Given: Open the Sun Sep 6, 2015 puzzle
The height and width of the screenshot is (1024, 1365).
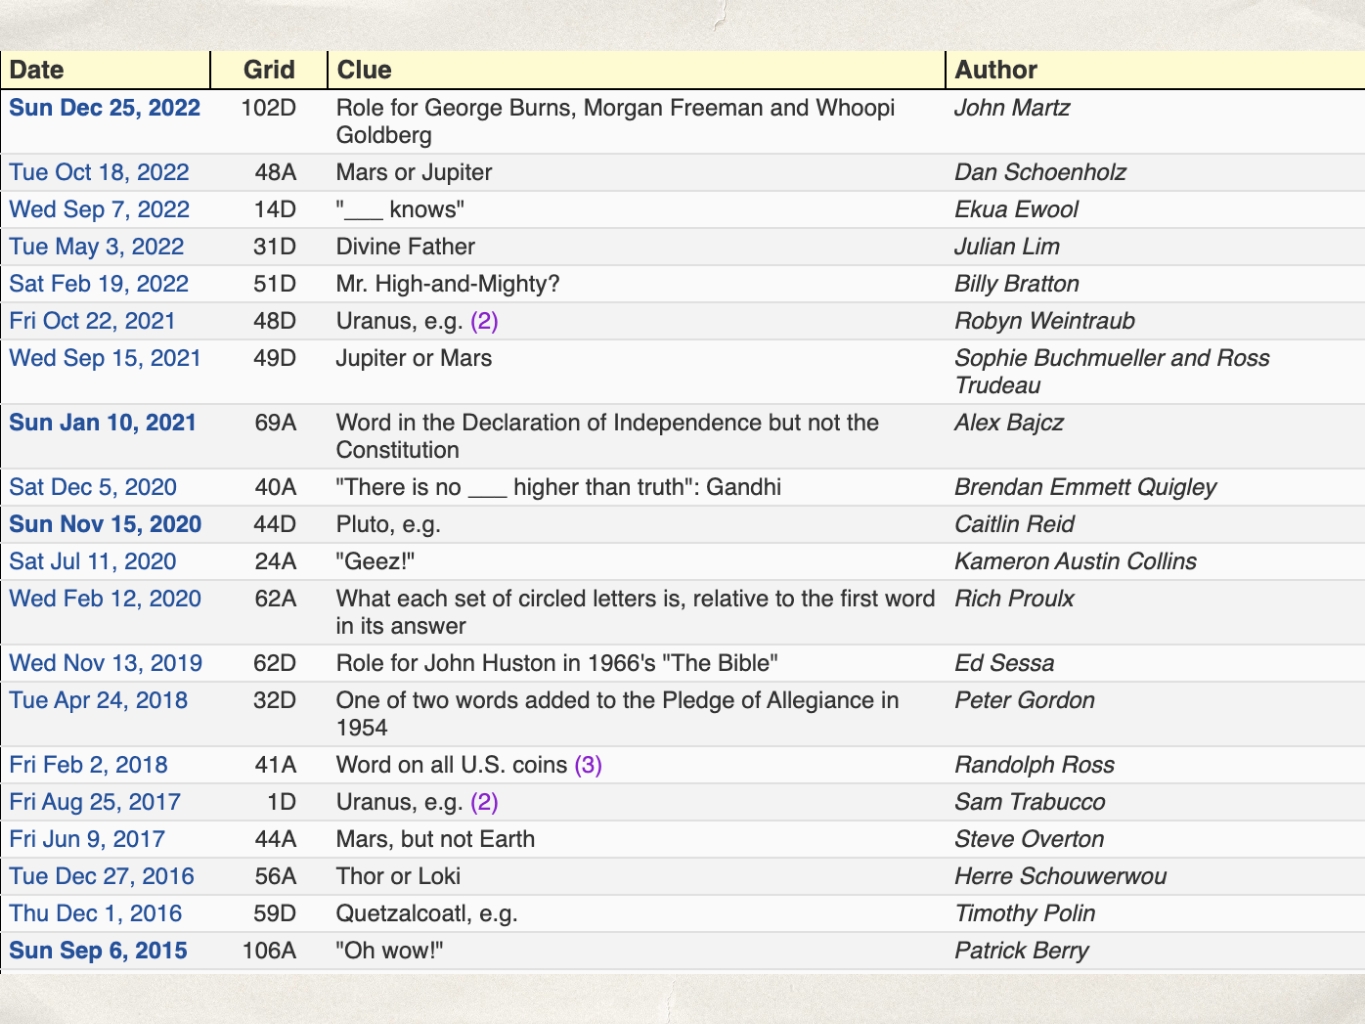Looking at the screenshot, I should tap(98, 950).
